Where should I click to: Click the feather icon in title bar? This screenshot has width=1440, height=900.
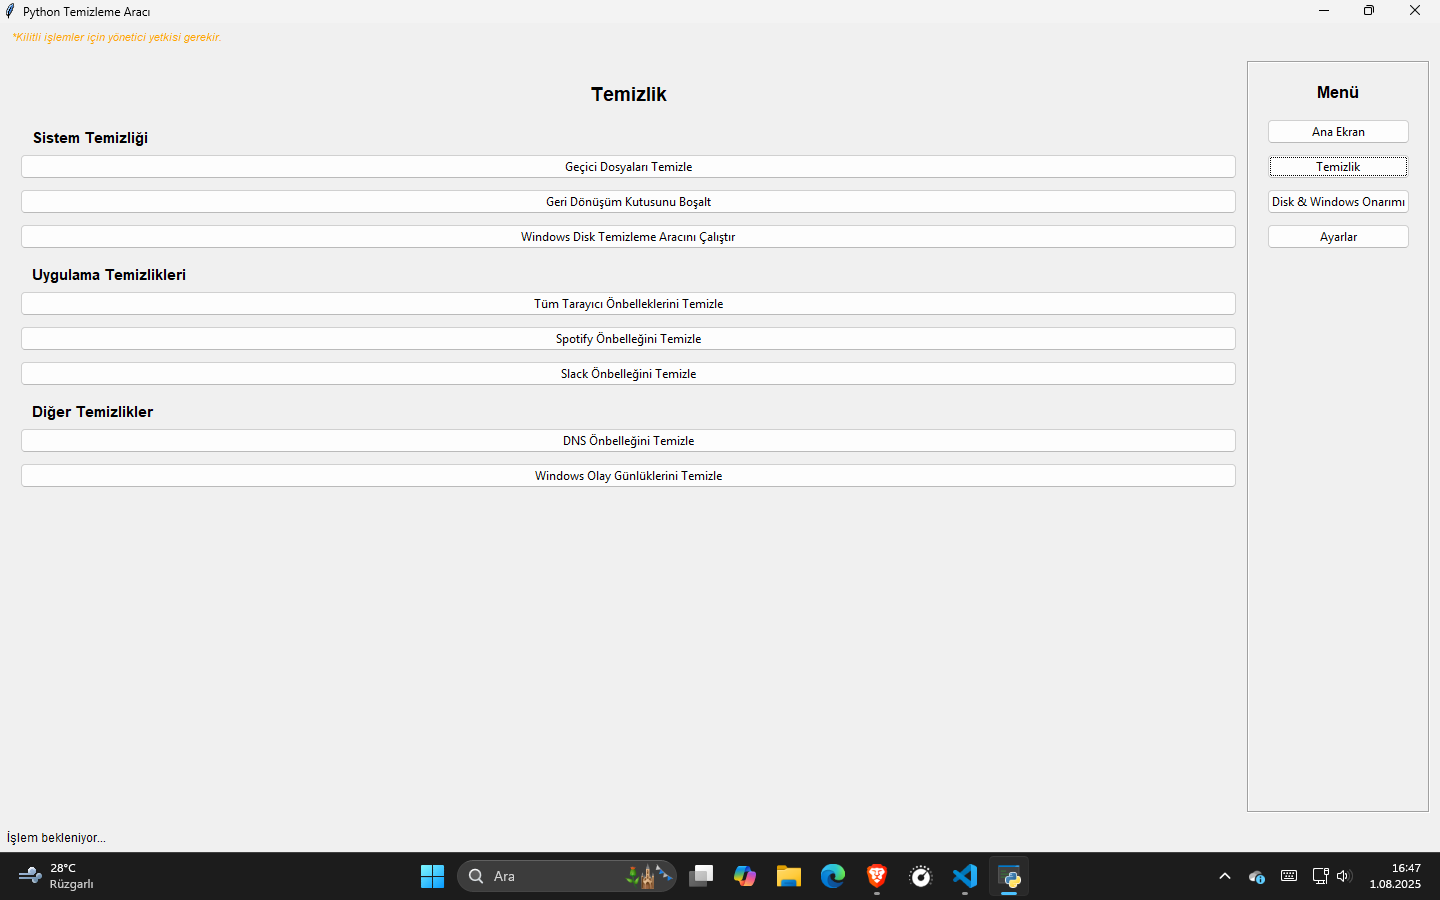tap(10, 11)
